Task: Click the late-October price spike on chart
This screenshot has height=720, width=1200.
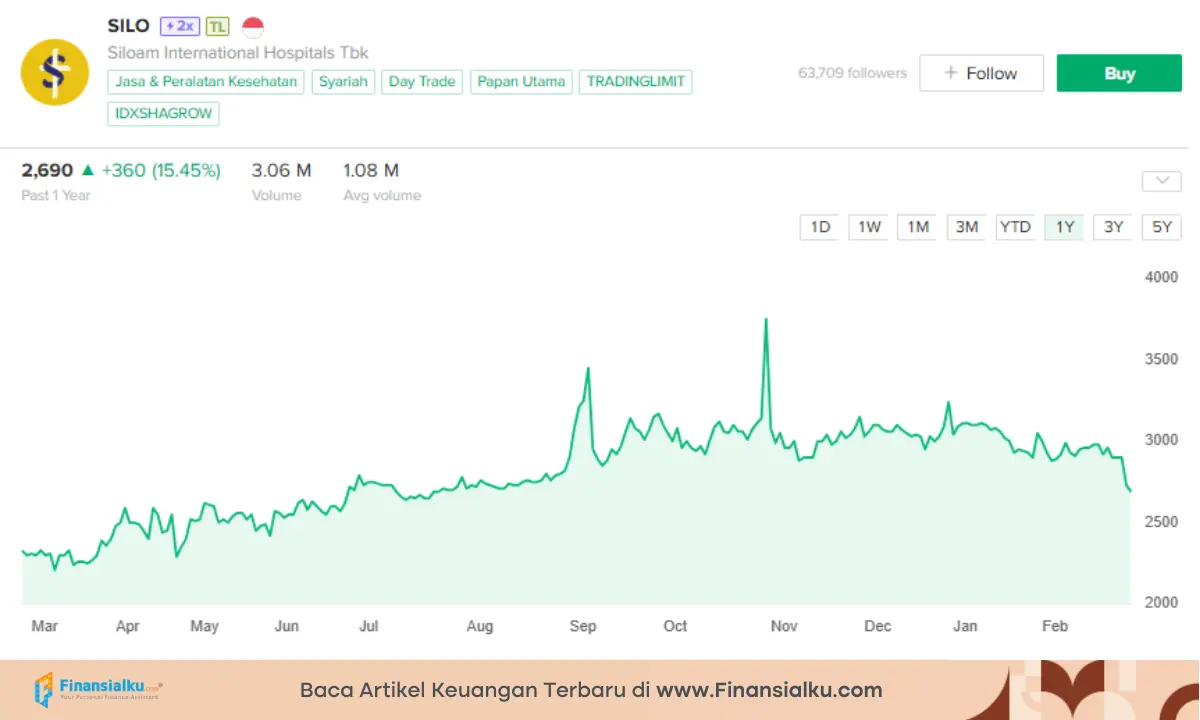Action: [766, 320]
